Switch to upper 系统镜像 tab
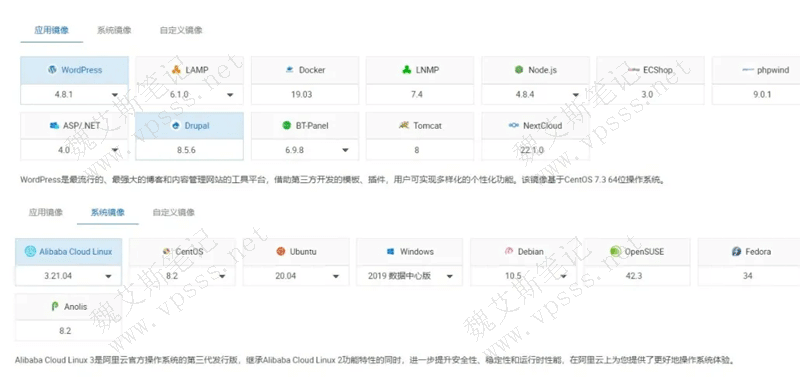 tap(114, 30)
